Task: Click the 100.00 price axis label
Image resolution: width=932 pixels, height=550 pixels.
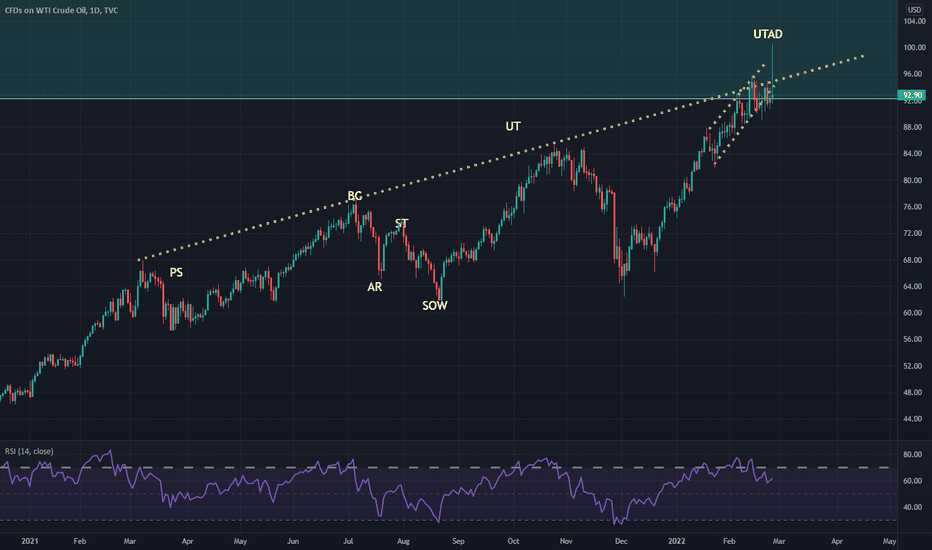Action: pos(914,48)
